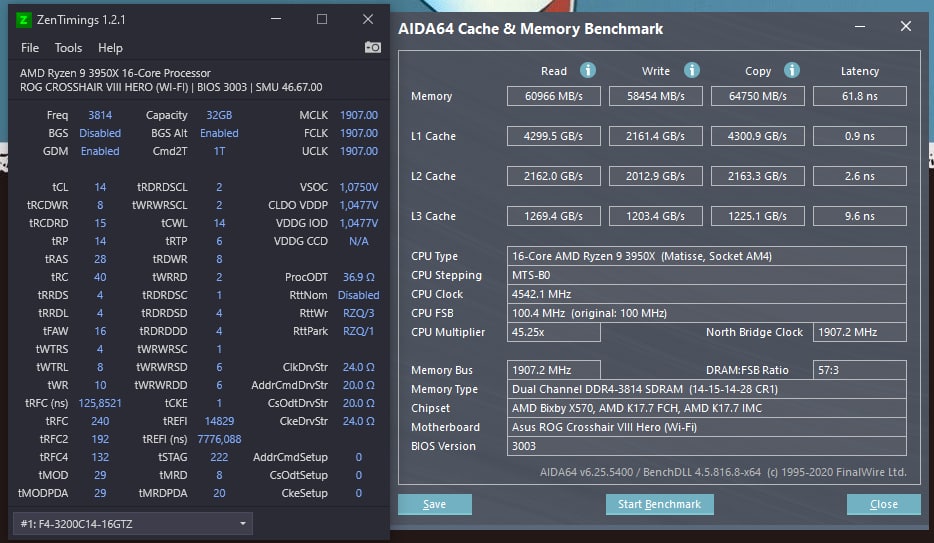The width and height of the screenshot is (934, 543).
Task: Click the CPU Clock field 4542.1 MHz
Action: coord(706,294)
